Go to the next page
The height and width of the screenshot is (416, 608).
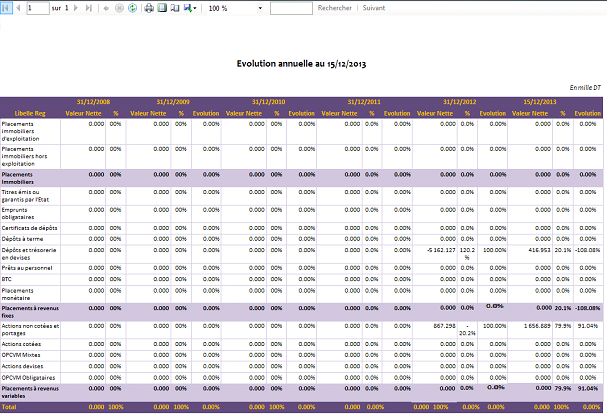(x=76, y=8)
